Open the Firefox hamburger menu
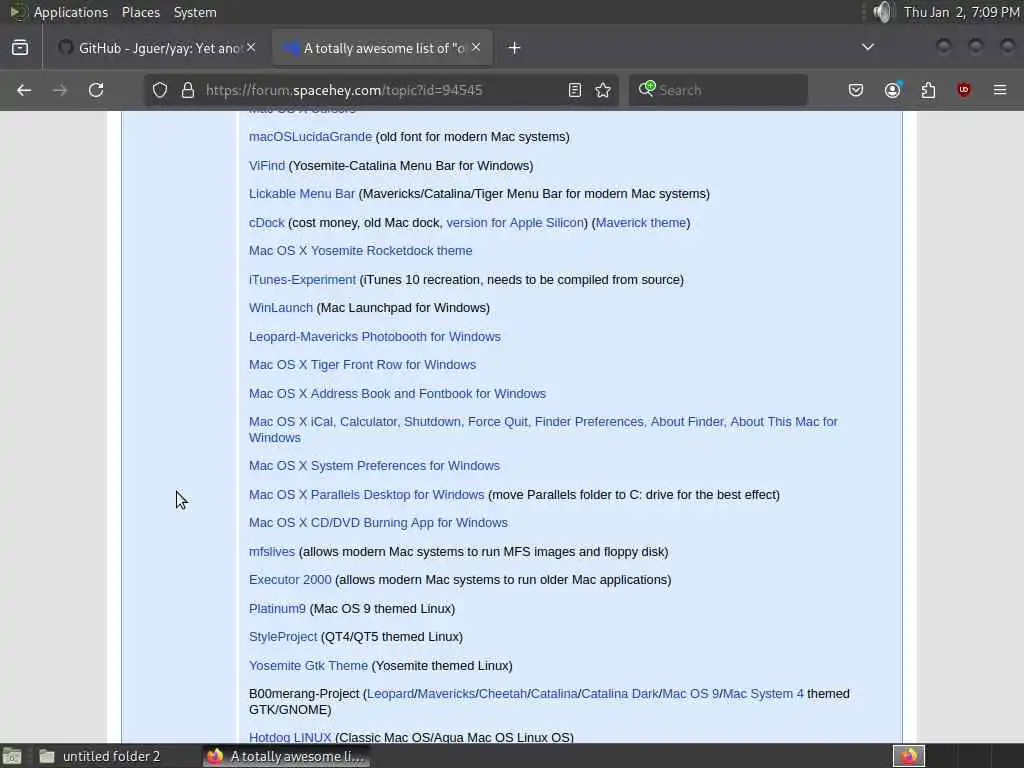Viewport: 1024px width, 768px height. 1000,90
